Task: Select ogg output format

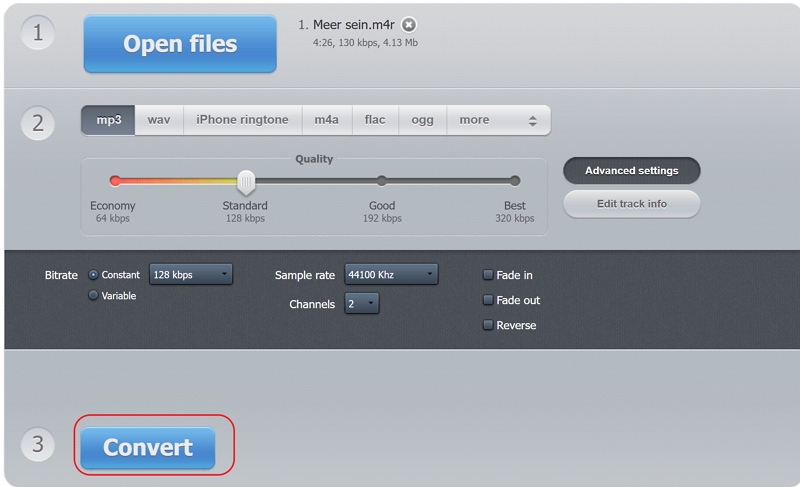Action: 422,120
